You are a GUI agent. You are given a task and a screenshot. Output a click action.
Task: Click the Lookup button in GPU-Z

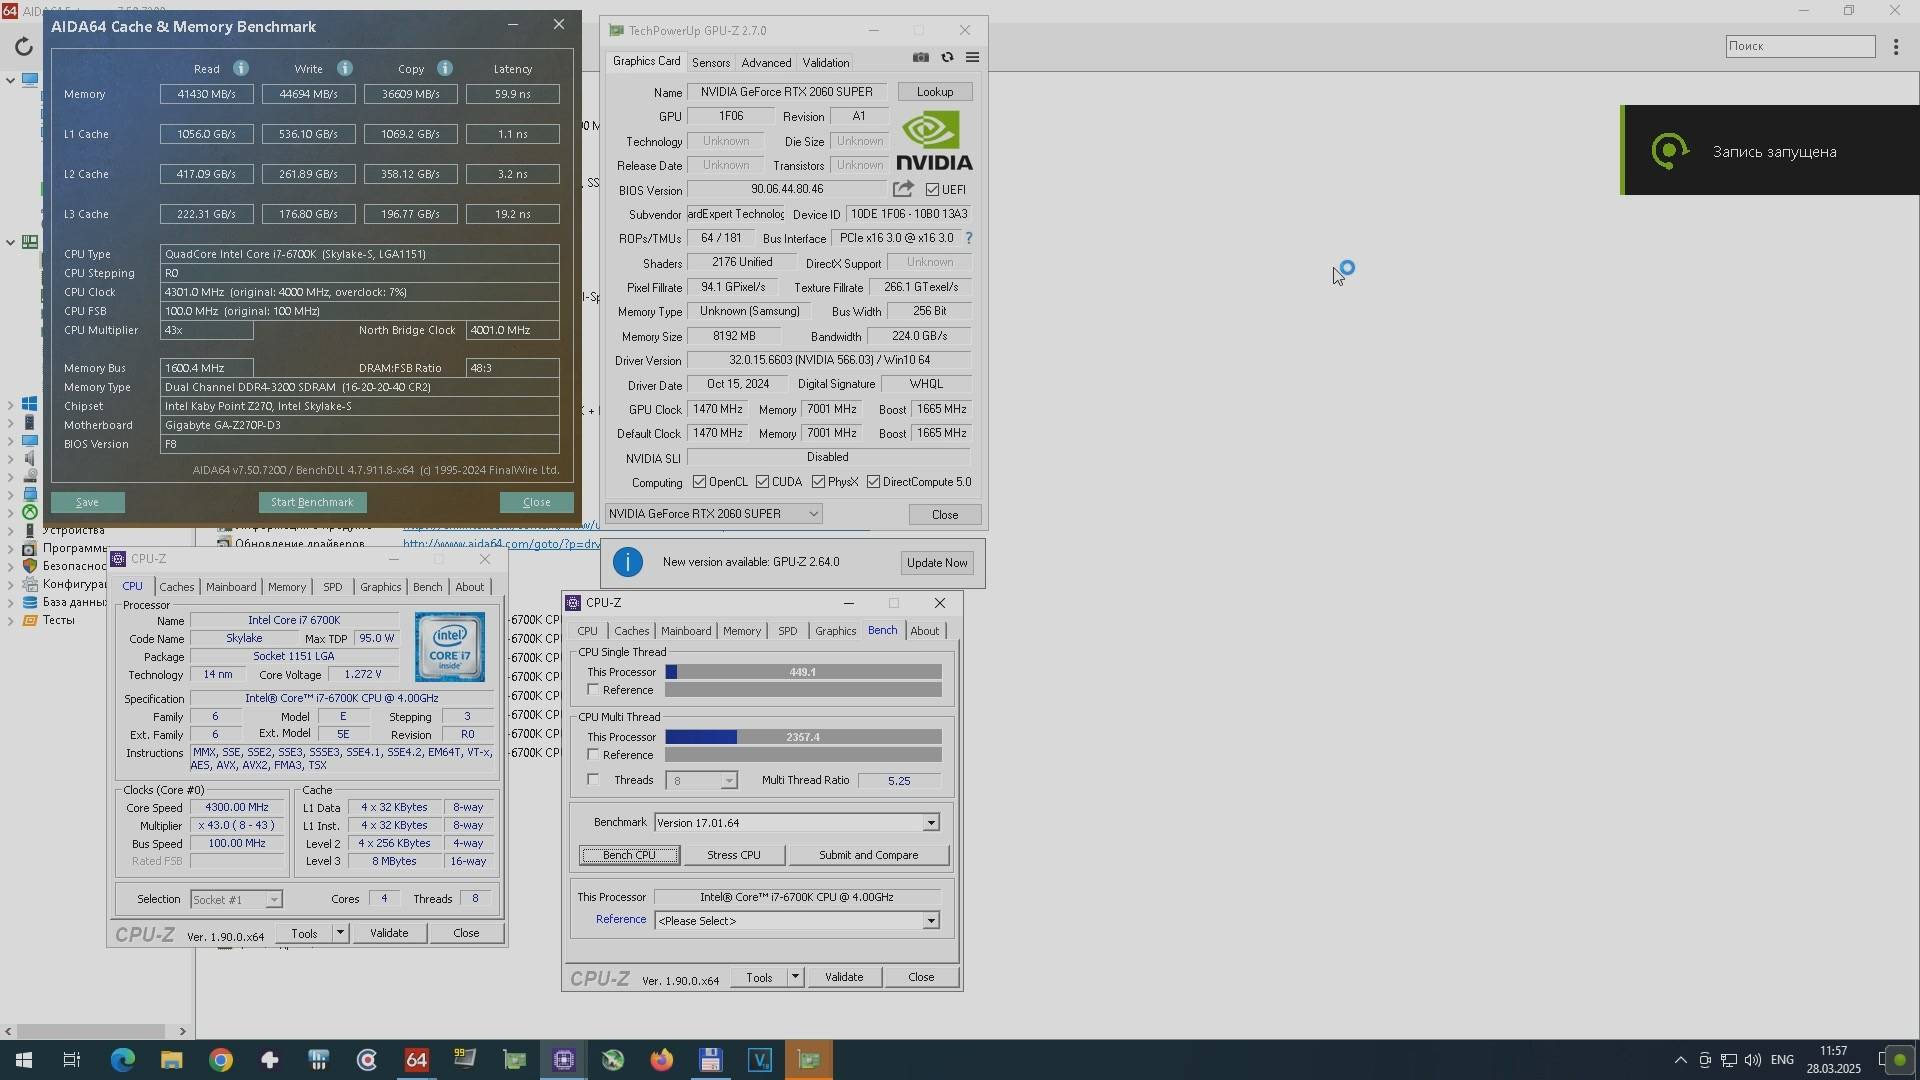tap(935, 92)
